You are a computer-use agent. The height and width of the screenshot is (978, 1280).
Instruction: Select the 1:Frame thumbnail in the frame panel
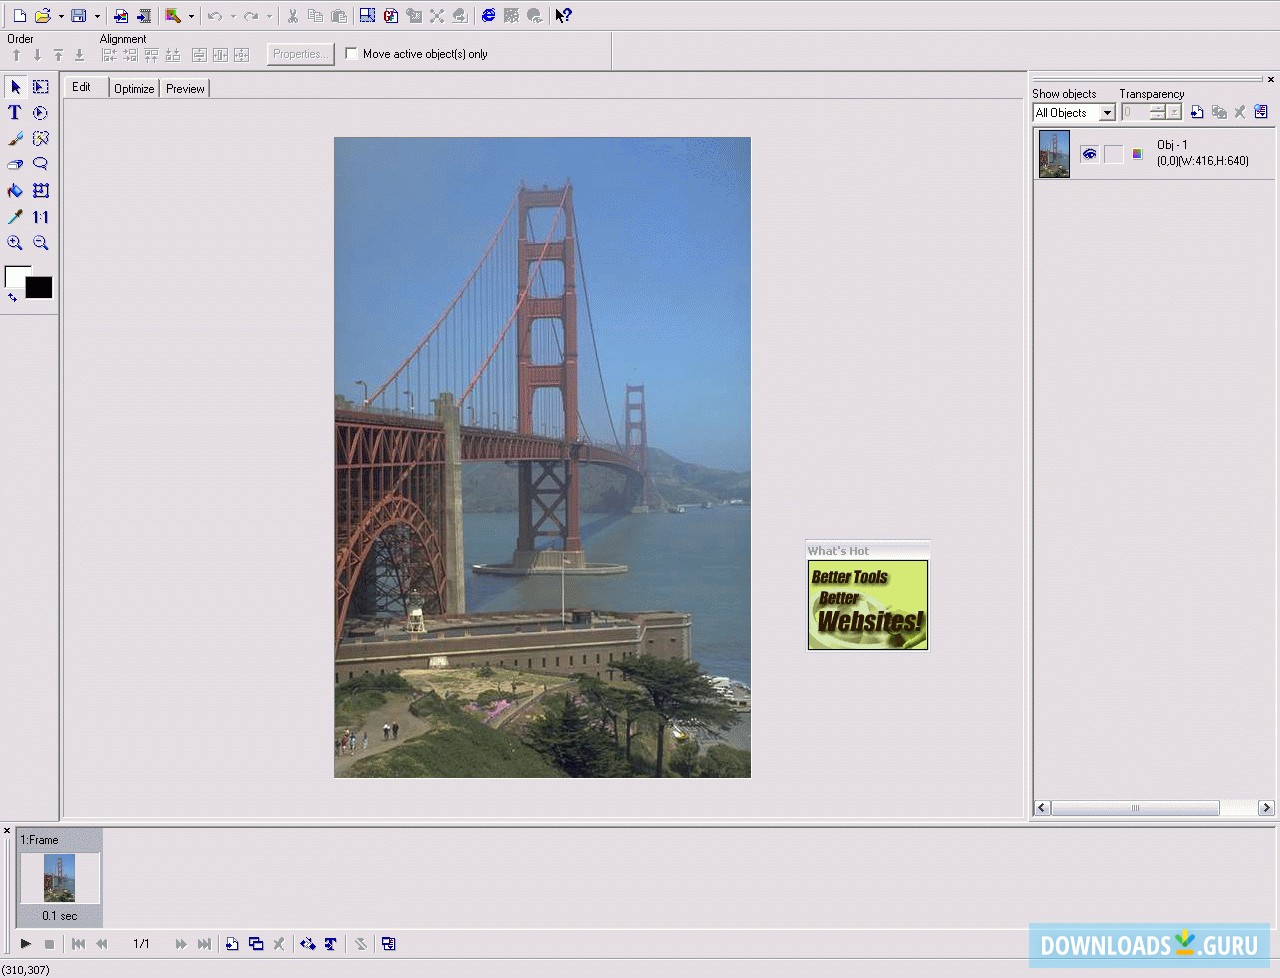(59, 878)
